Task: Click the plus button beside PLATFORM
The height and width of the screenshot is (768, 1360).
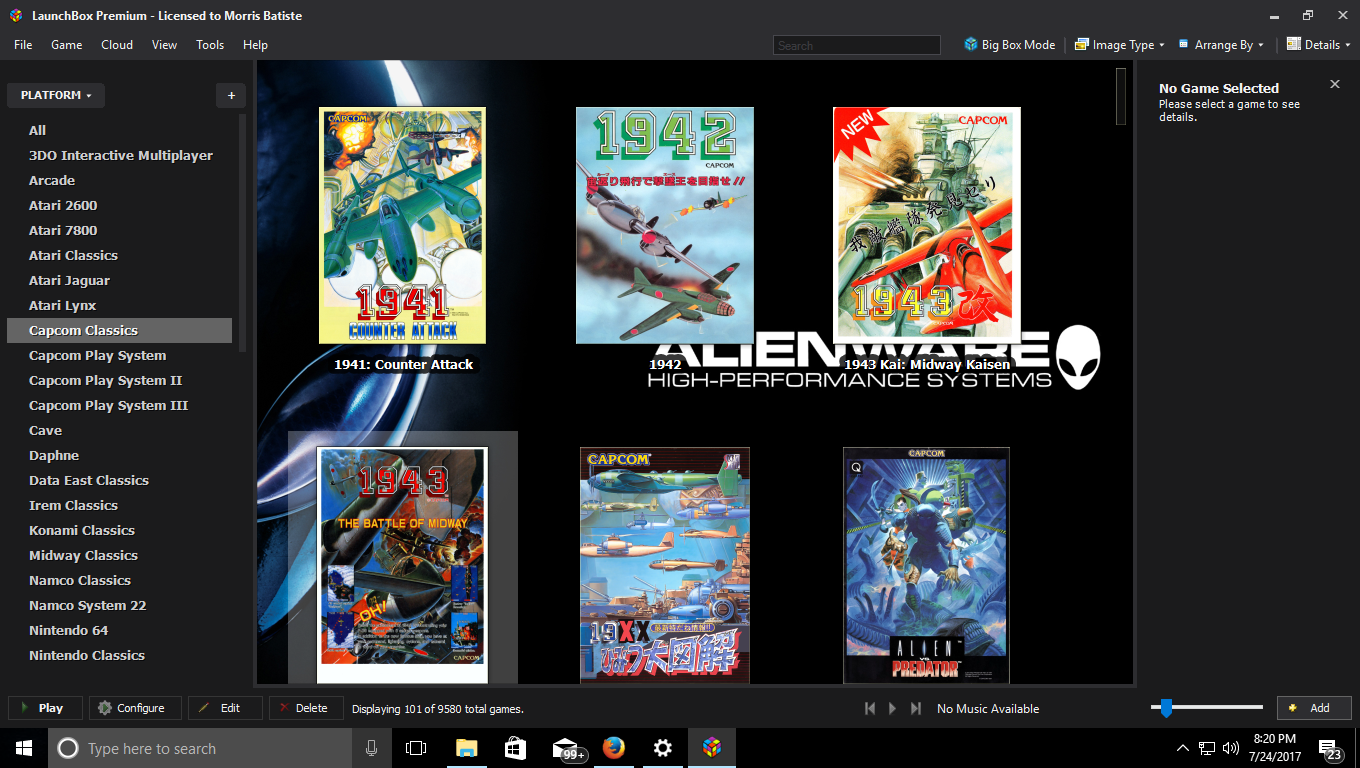Action: pyautogui.click(x=231, y=95)
